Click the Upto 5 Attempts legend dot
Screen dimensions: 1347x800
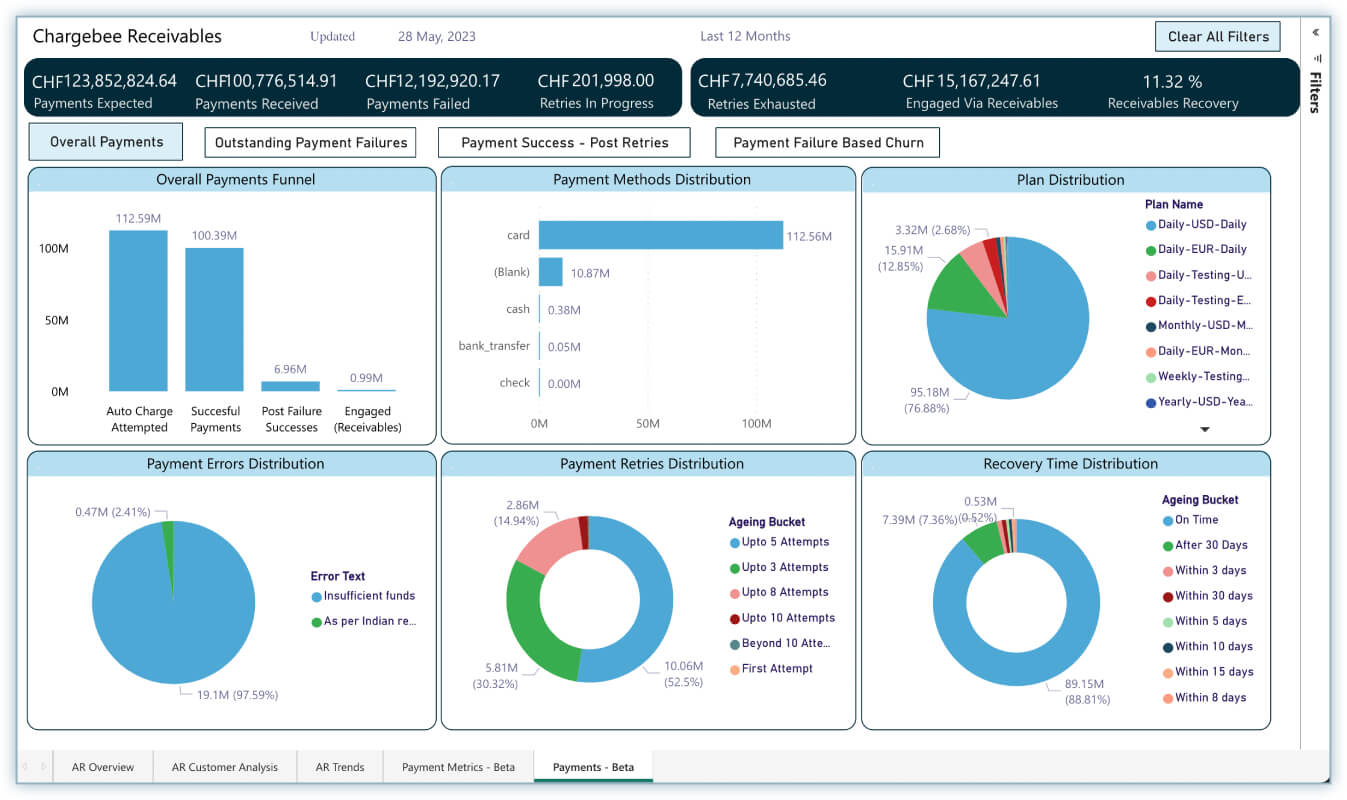point(734,542)
